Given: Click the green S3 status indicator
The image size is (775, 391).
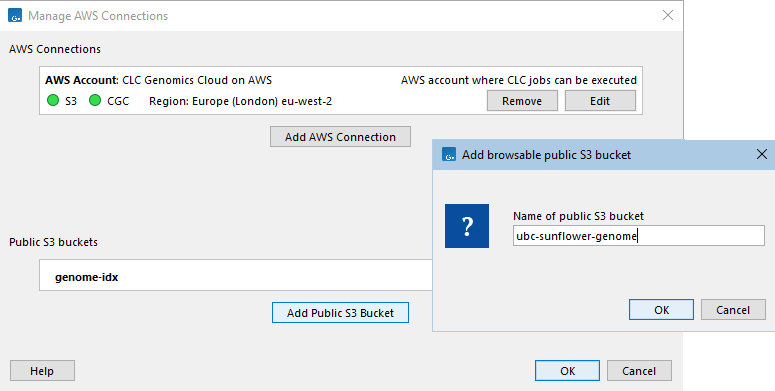Looking at the screenshot, I should pos(53,100).
